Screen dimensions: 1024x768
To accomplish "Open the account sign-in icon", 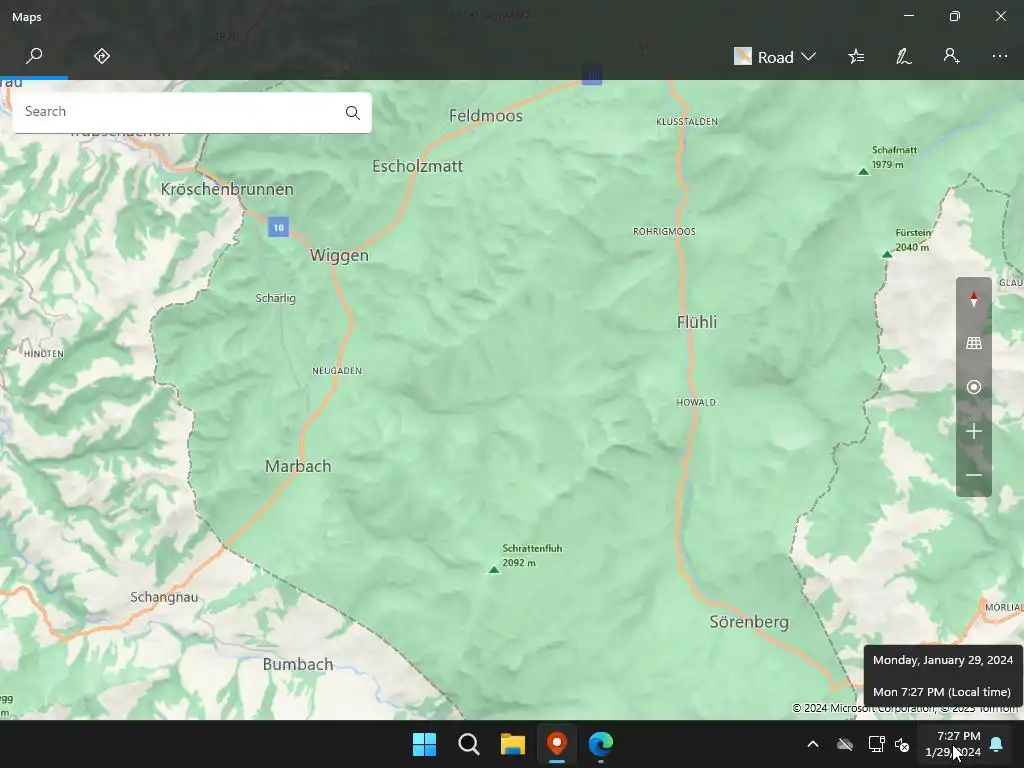I will pyautogui.click(x=952, y=56).
